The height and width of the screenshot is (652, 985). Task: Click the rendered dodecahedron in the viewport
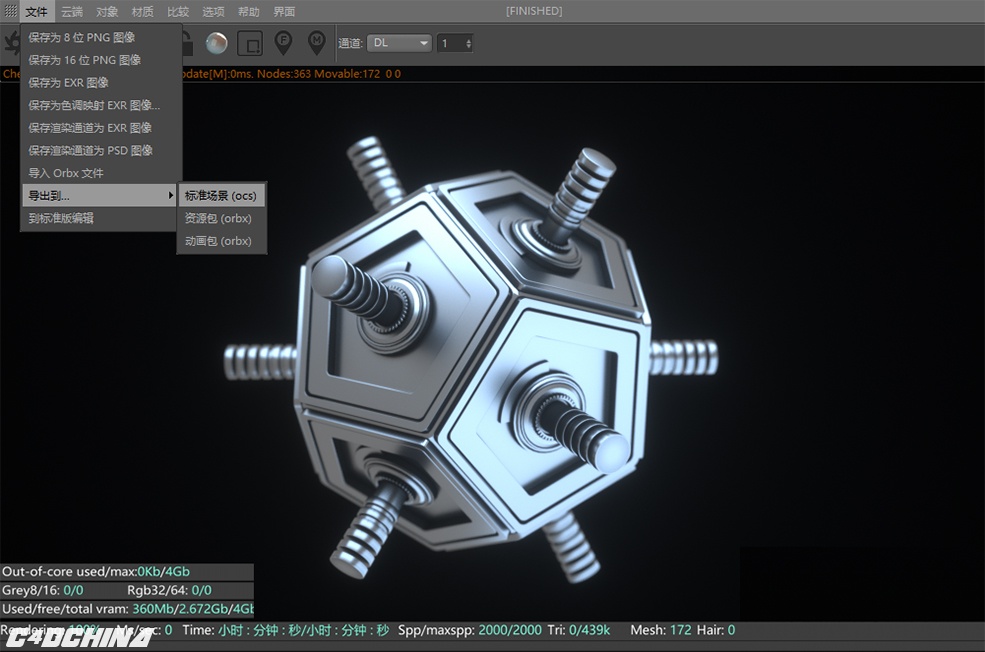472,358
